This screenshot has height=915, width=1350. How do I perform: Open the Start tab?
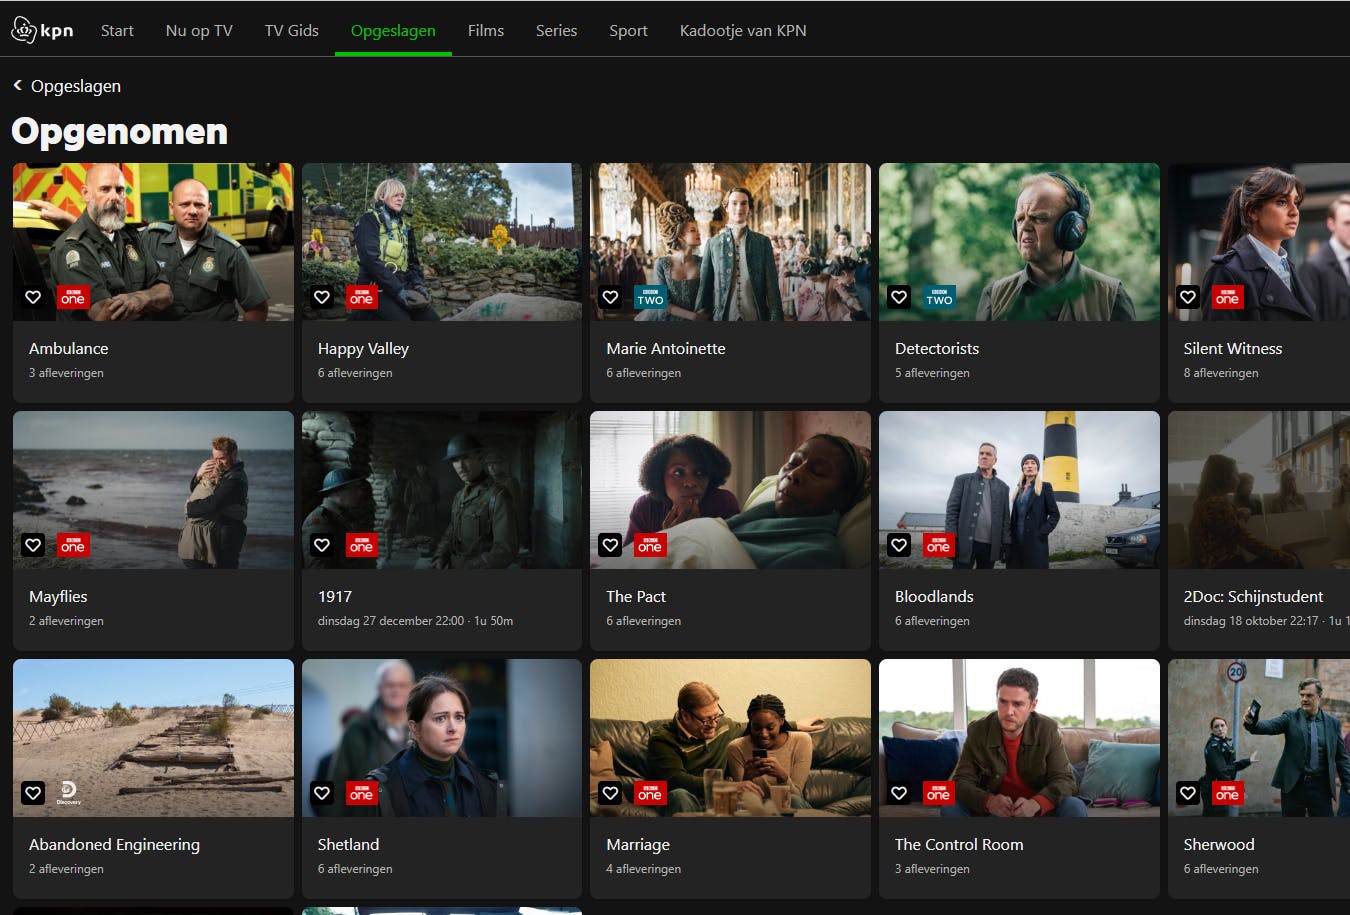pyautogui.click(x=117, y=30)
